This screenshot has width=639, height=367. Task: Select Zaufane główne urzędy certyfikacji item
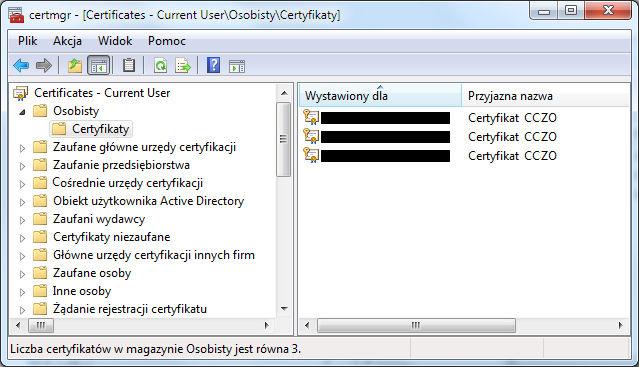click(x=144, y=147)
